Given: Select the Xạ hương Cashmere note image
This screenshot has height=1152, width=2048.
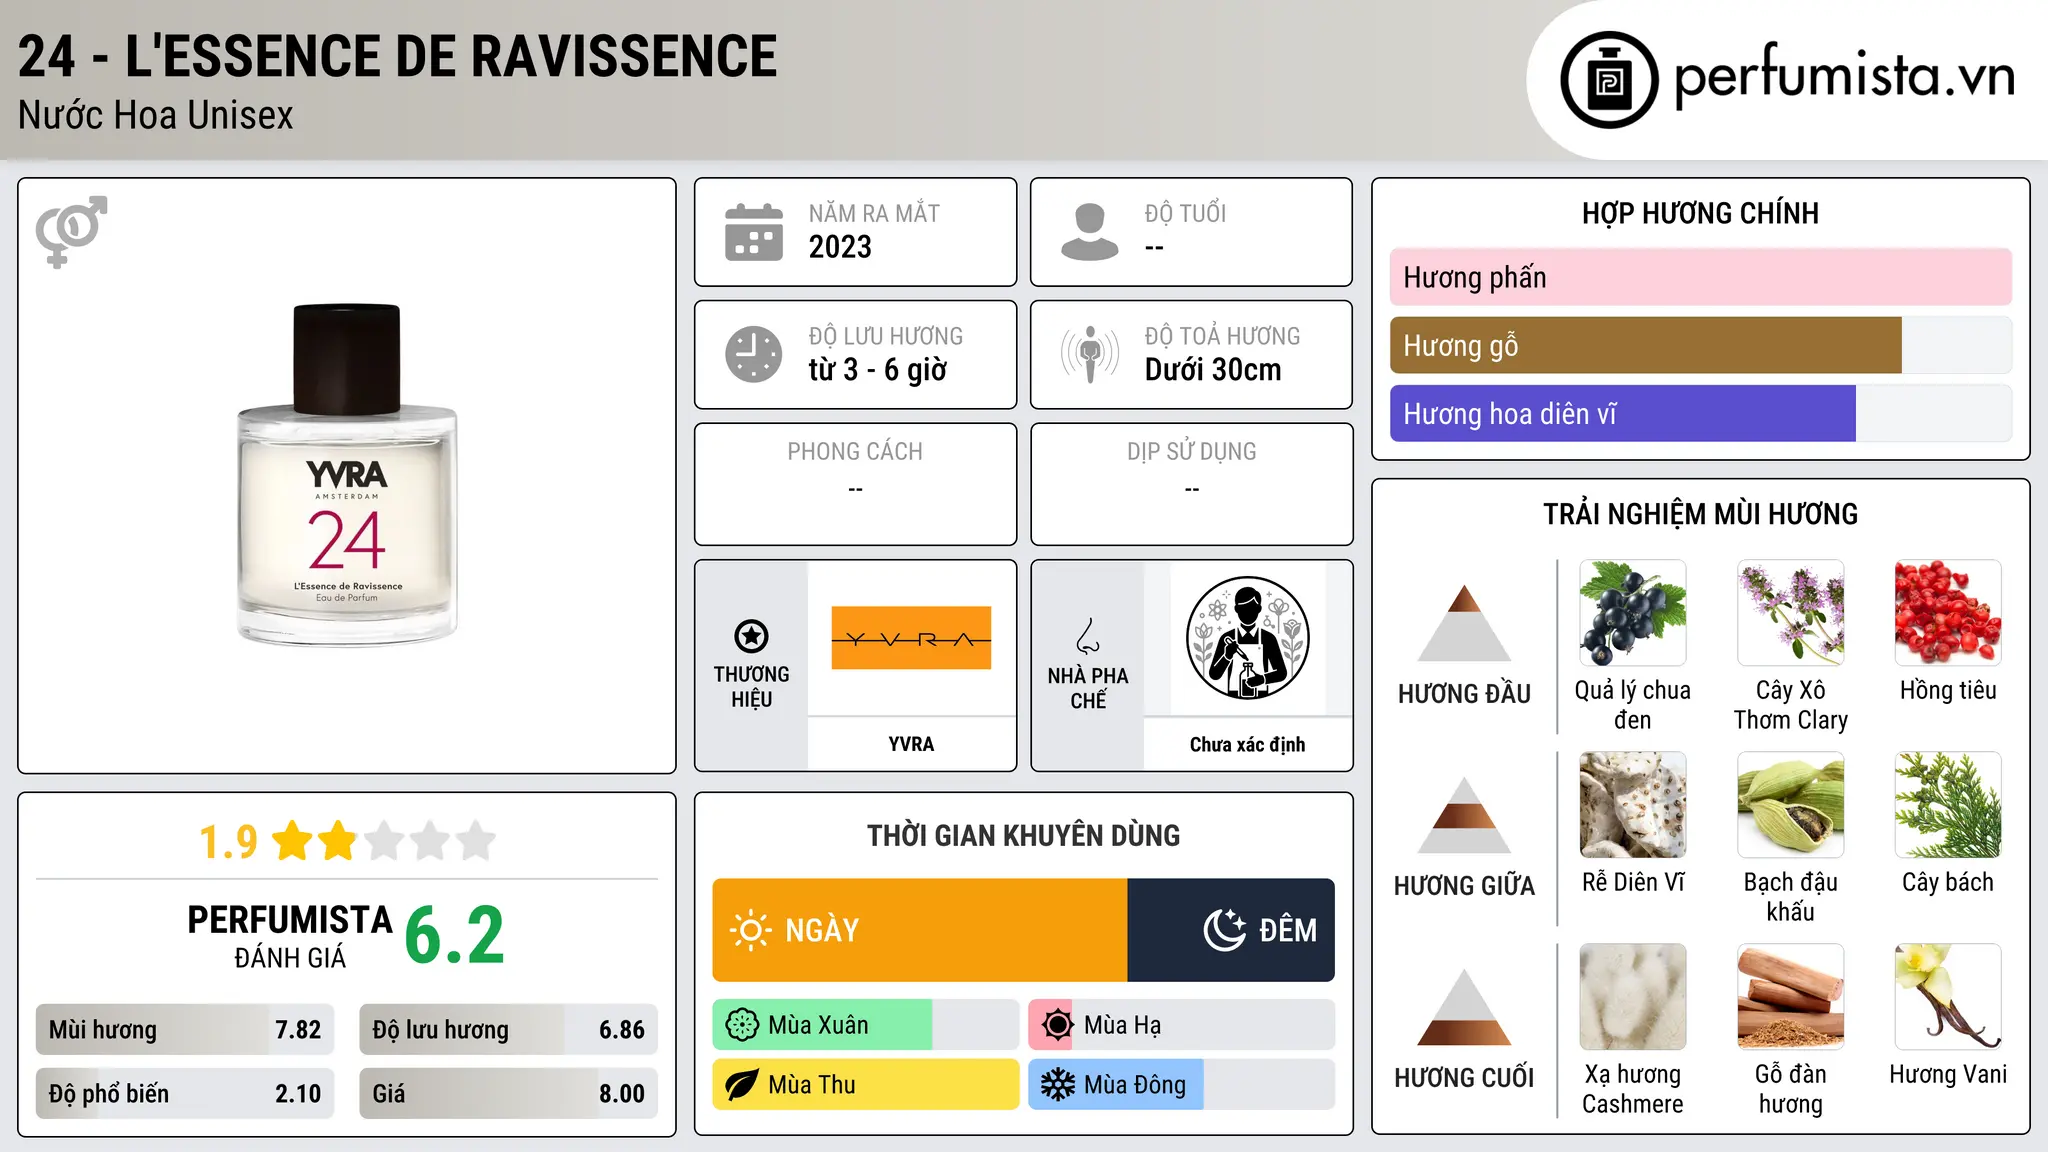Looking at the screenshot, I should click(1632, 997).
